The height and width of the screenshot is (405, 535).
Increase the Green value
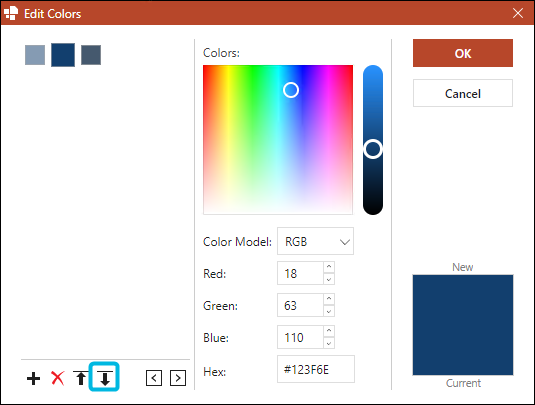click(x=329, y=299)
